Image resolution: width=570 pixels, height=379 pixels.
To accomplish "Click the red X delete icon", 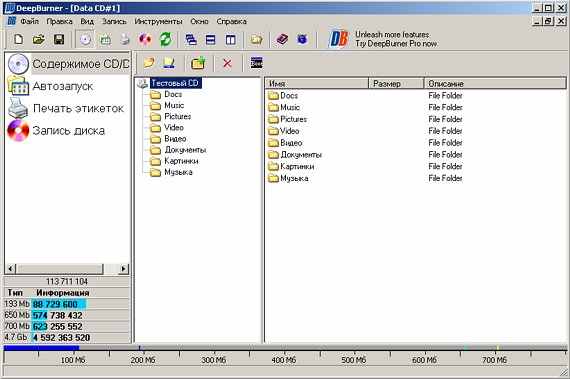I will point(227,64).
